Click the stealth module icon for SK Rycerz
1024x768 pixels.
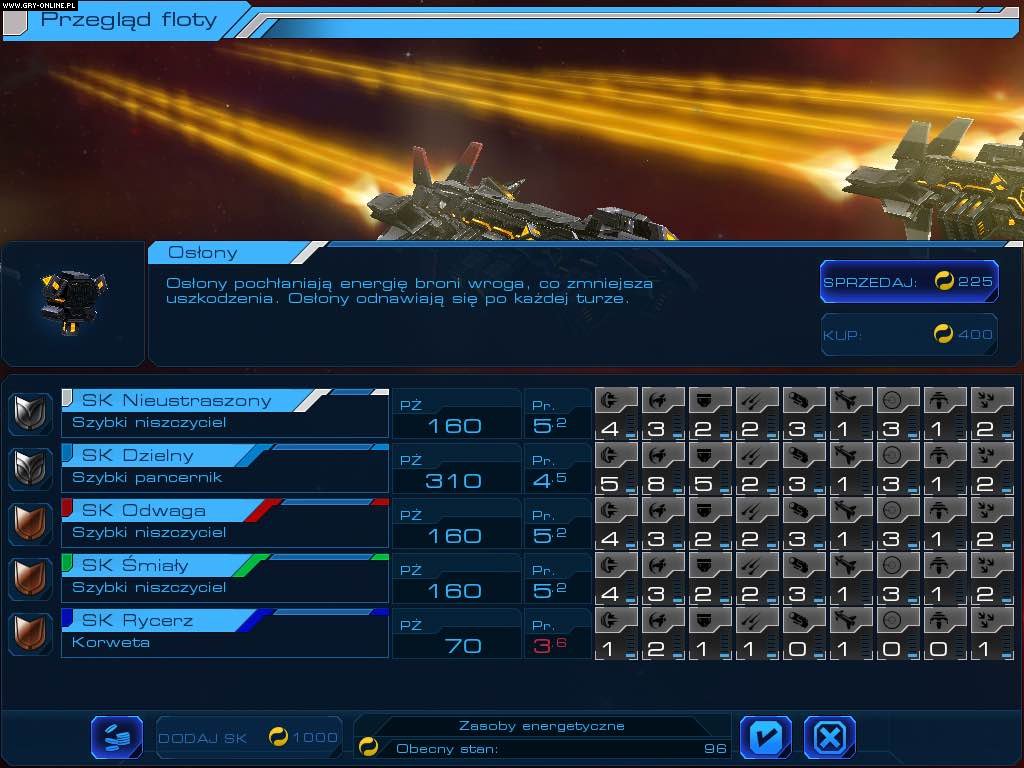click(x=945, y=620)
